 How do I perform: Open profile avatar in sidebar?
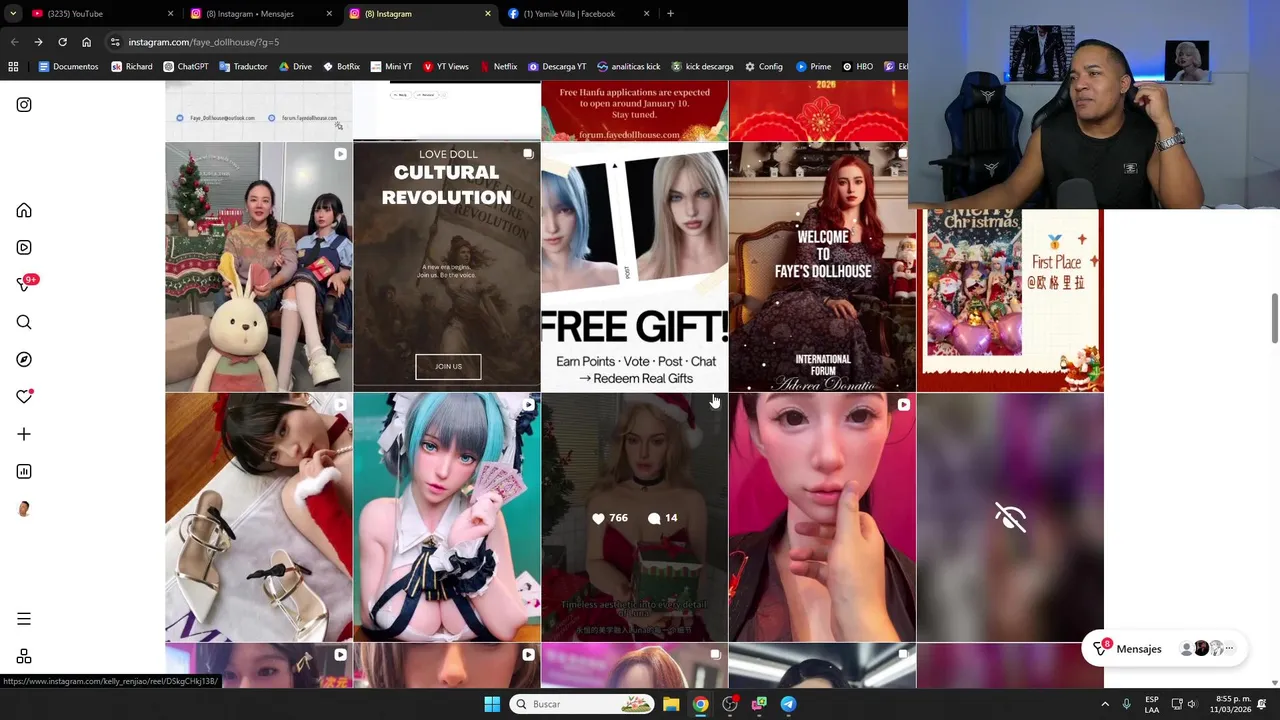24,509
